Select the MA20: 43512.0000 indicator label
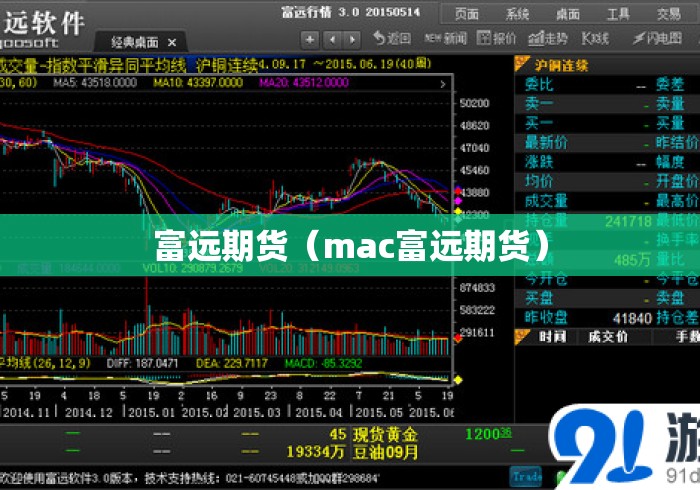 coord(304,83)
